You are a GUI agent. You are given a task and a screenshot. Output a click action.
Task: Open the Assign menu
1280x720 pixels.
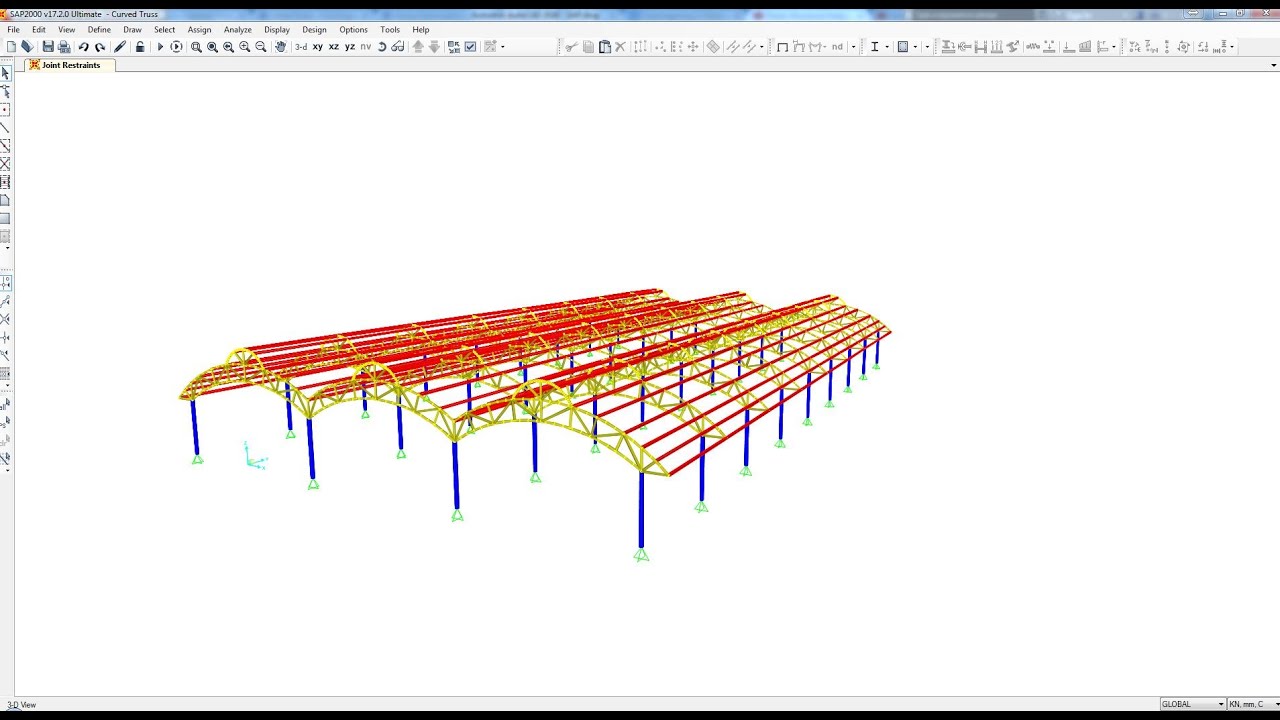tap(199, 29)
